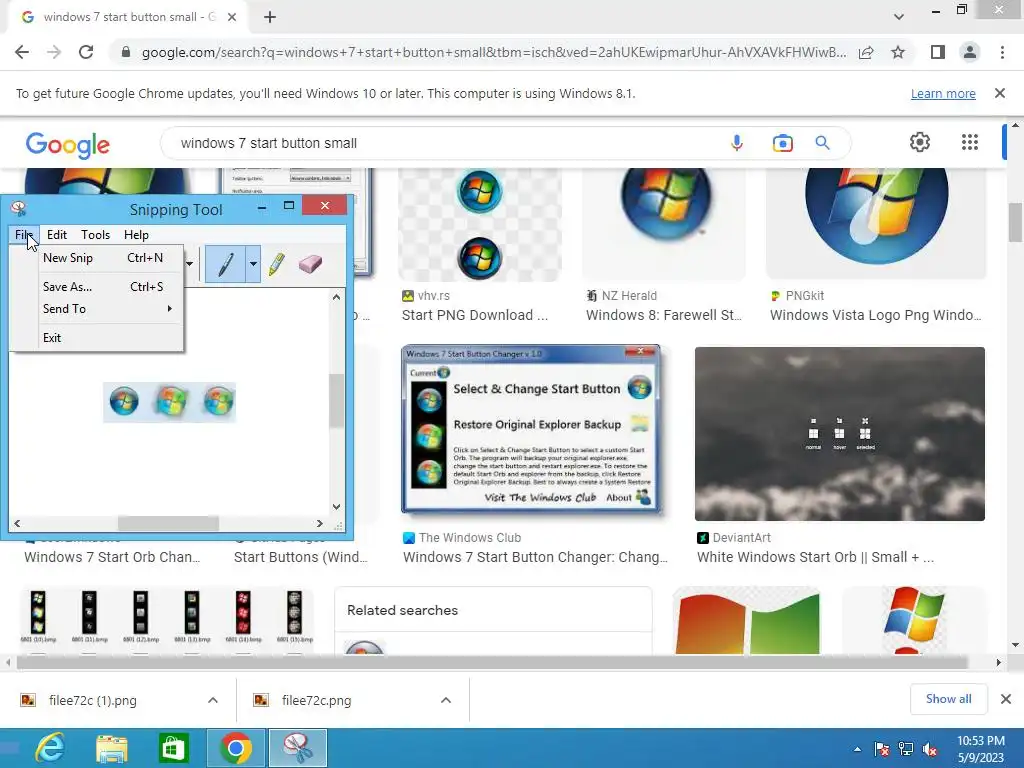This screenshot has height=768, width=1024.
Task: Open a new Chrome tab
Action: (270, 17)
